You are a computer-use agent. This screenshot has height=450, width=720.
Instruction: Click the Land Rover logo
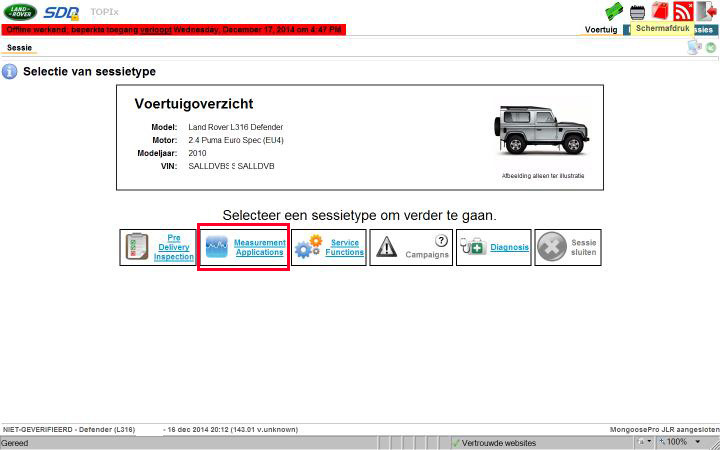point(20,12)
